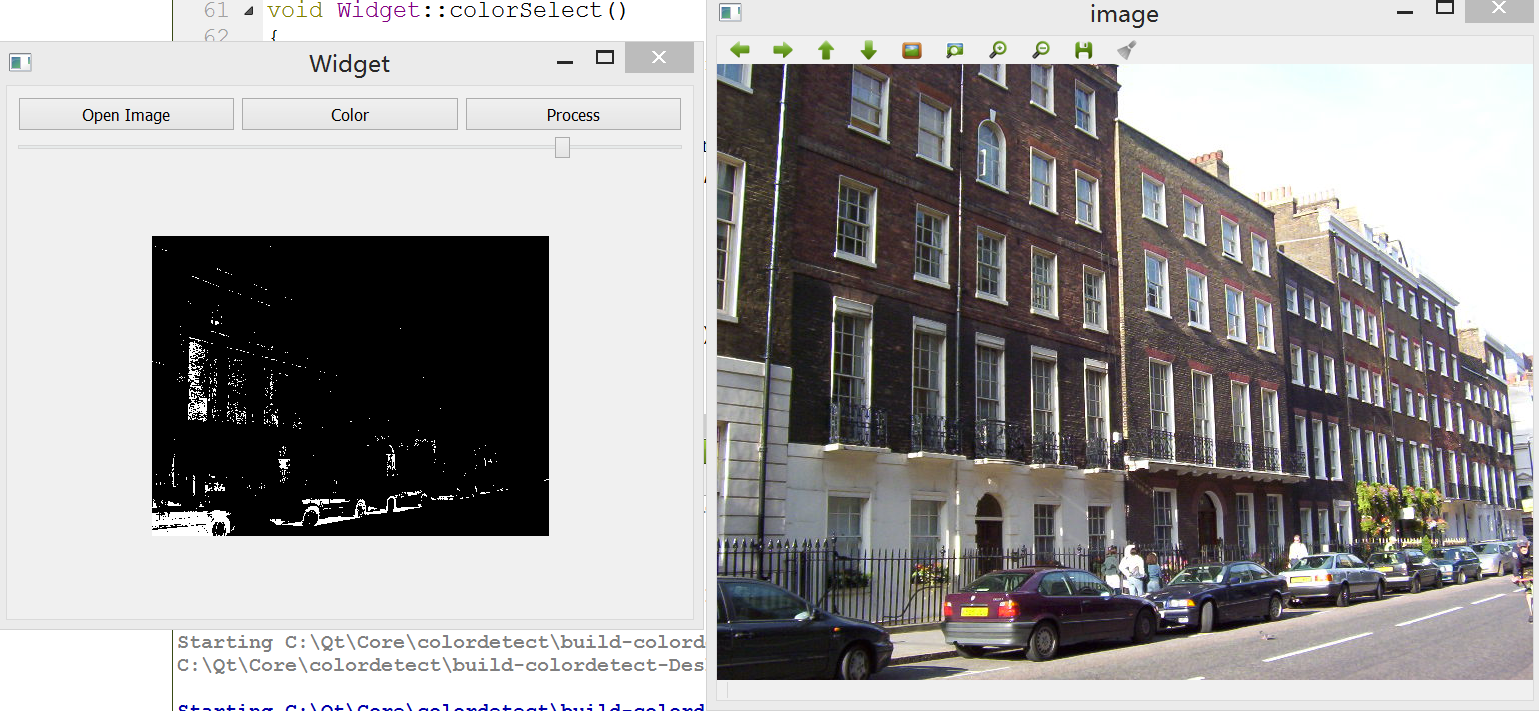
Task: Reset image to original size icon
Action: point(912,50)
